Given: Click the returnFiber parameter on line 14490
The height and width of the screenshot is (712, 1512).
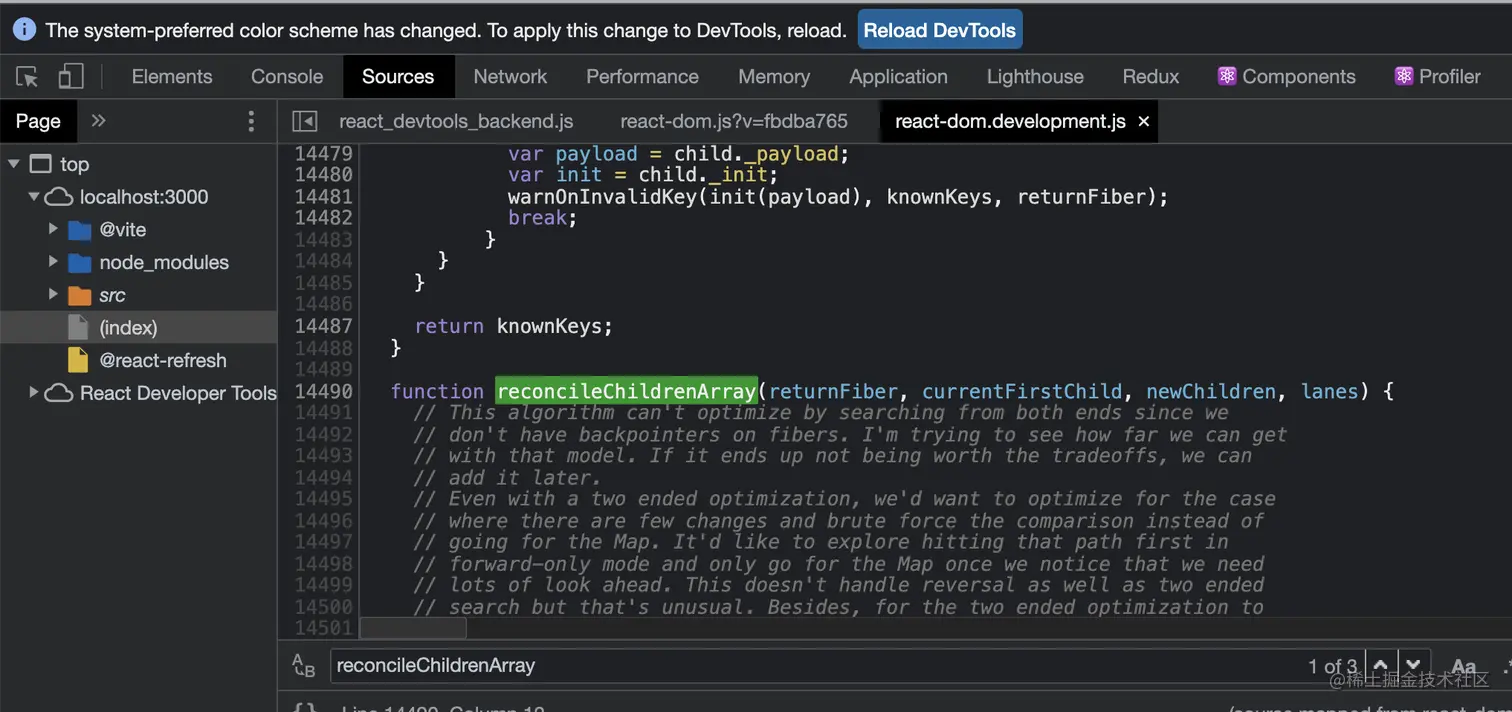Looking at the screenshot, I should pos(834,391).
